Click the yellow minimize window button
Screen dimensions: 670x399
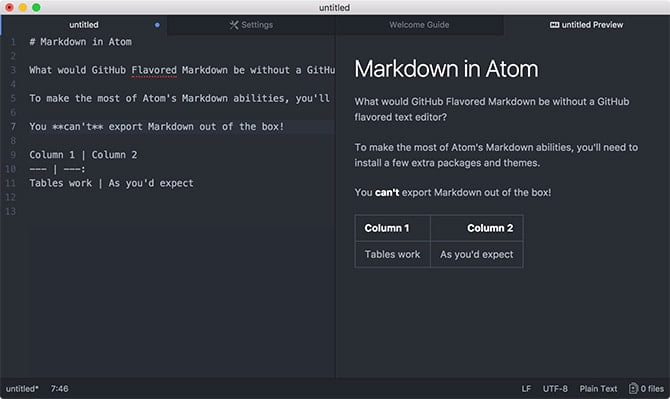click(23, 7)
